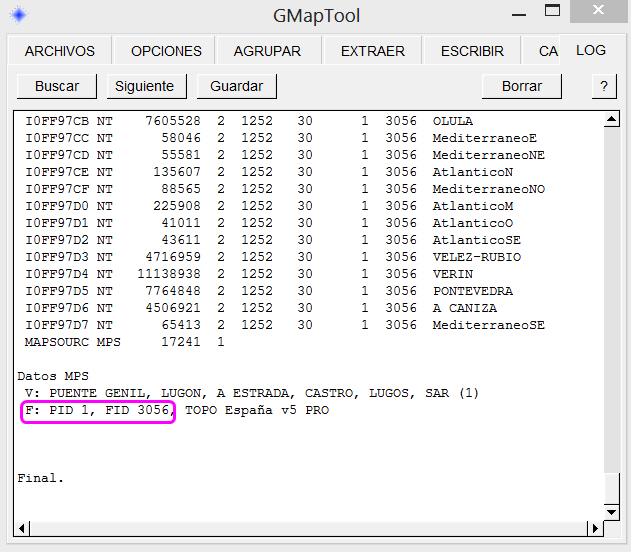Click the log's scroll down arrow
631x552 pixels.
(x=611, y=512)
